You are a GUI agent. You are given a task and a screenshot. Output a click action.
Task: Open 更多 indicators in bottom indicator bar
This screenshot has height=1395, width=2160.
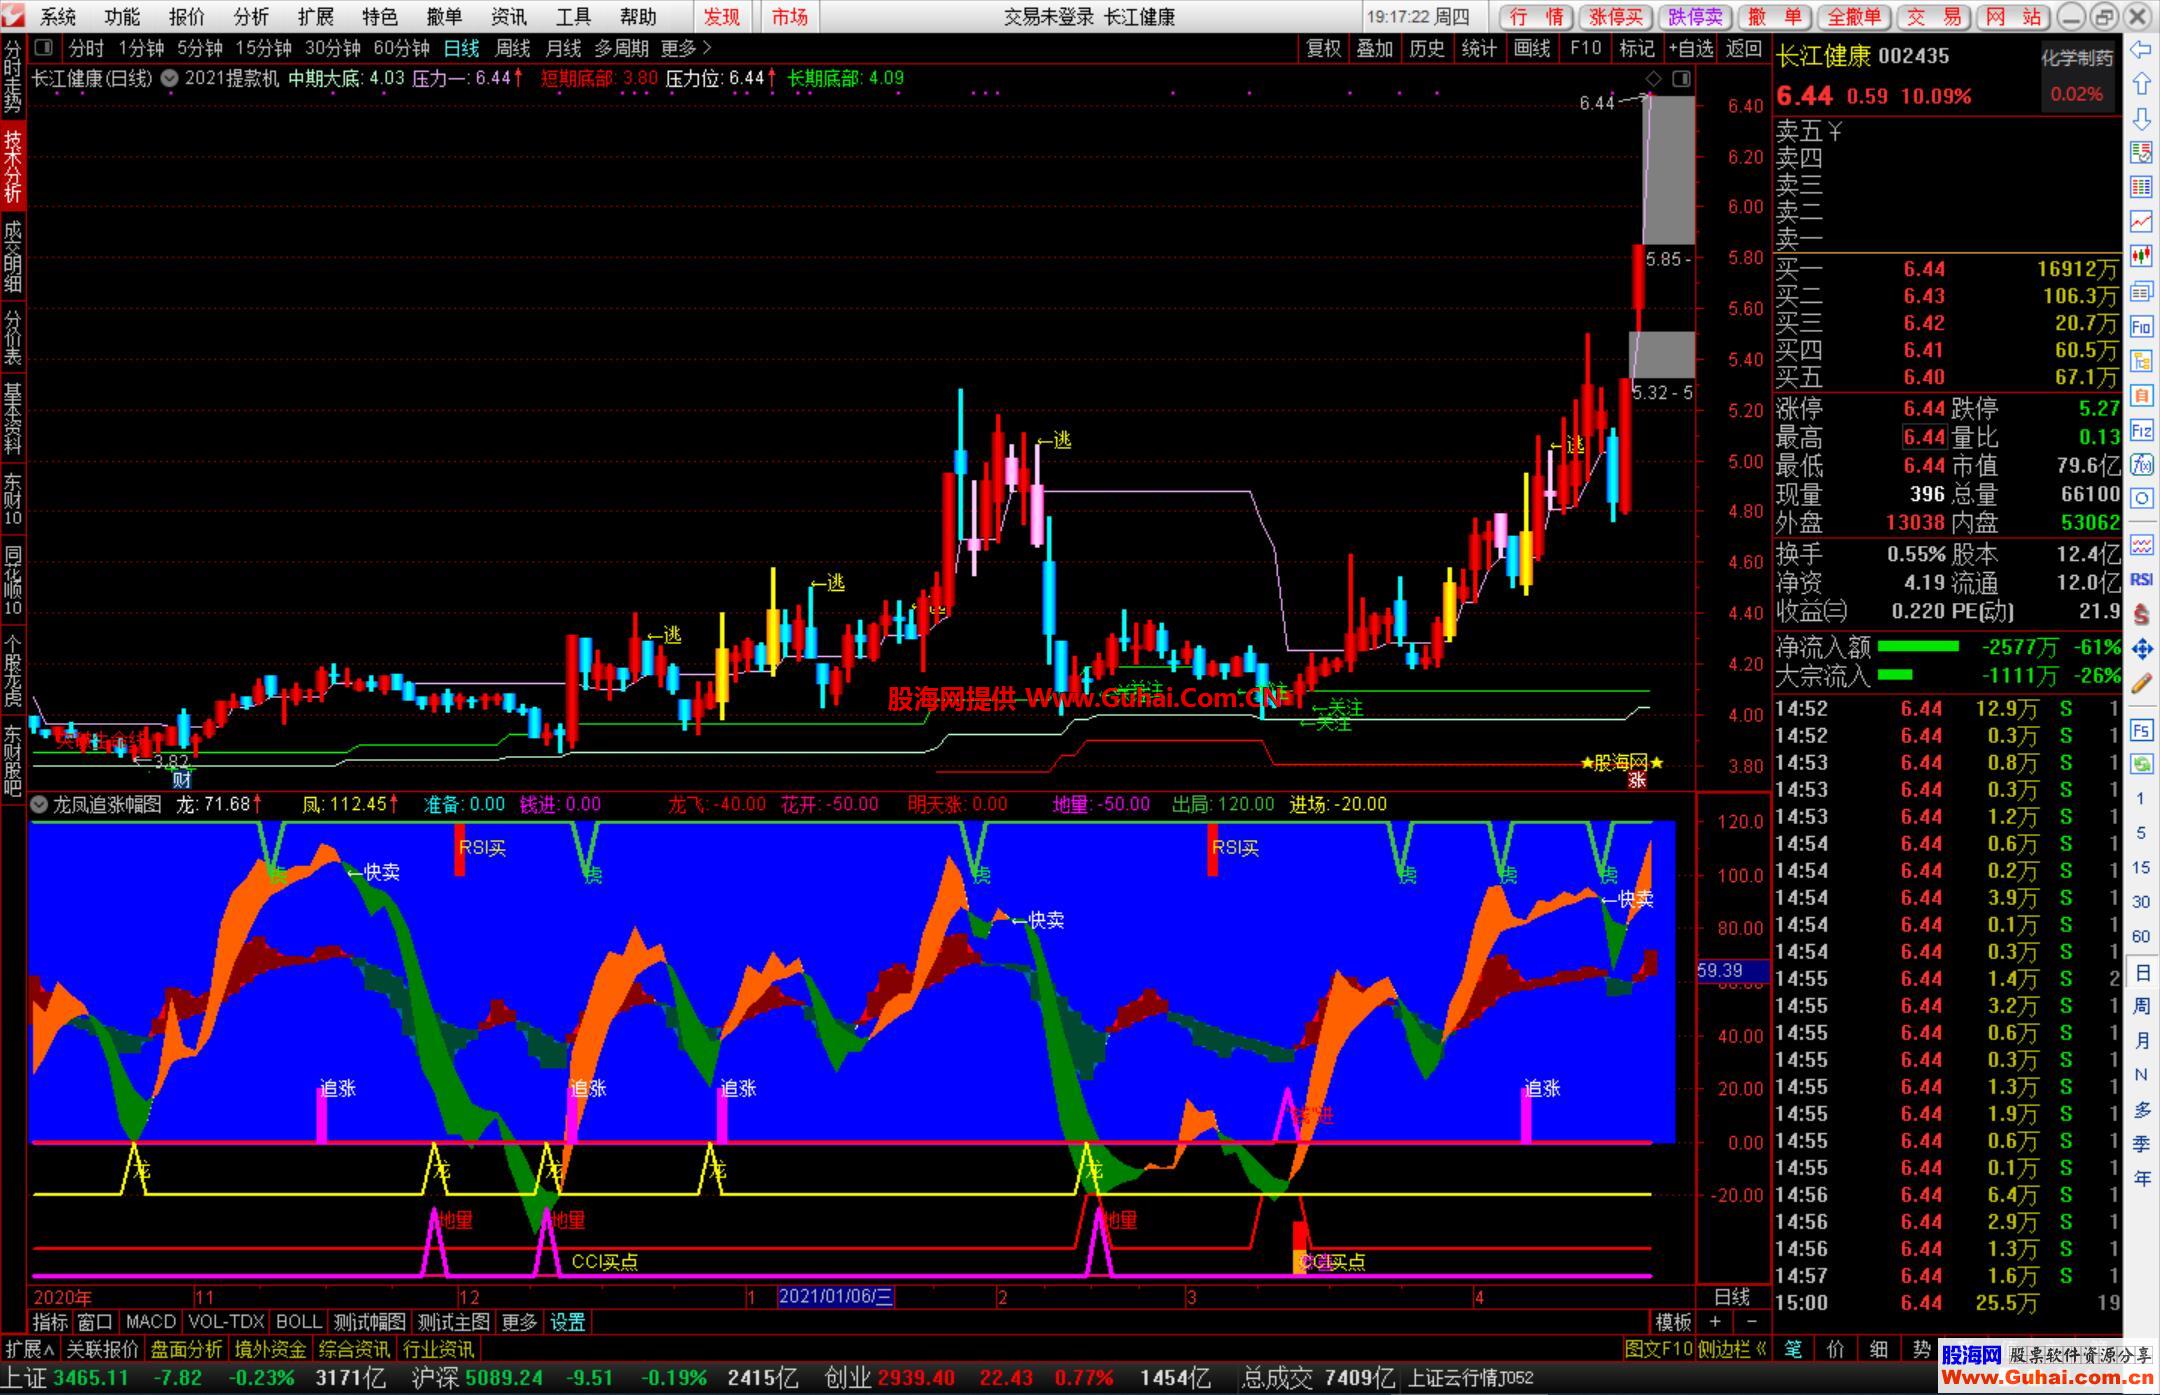pos(519,1322)
